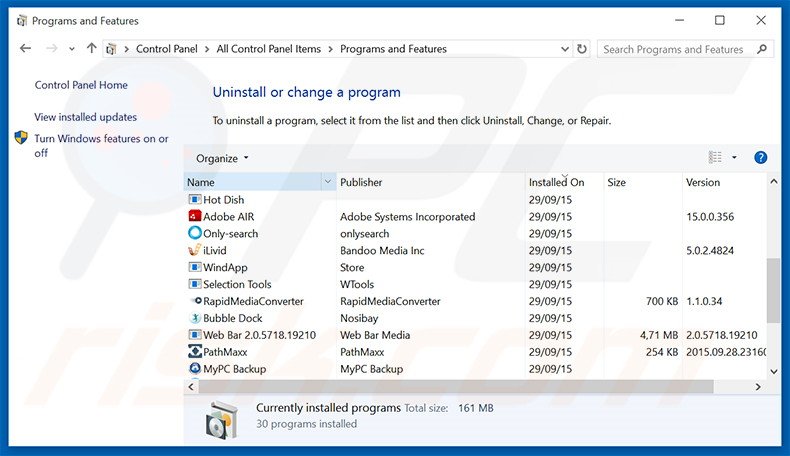Click the scroll right arrow of list
This screenshot has height=456, width=790.
[x=758, y=386]
